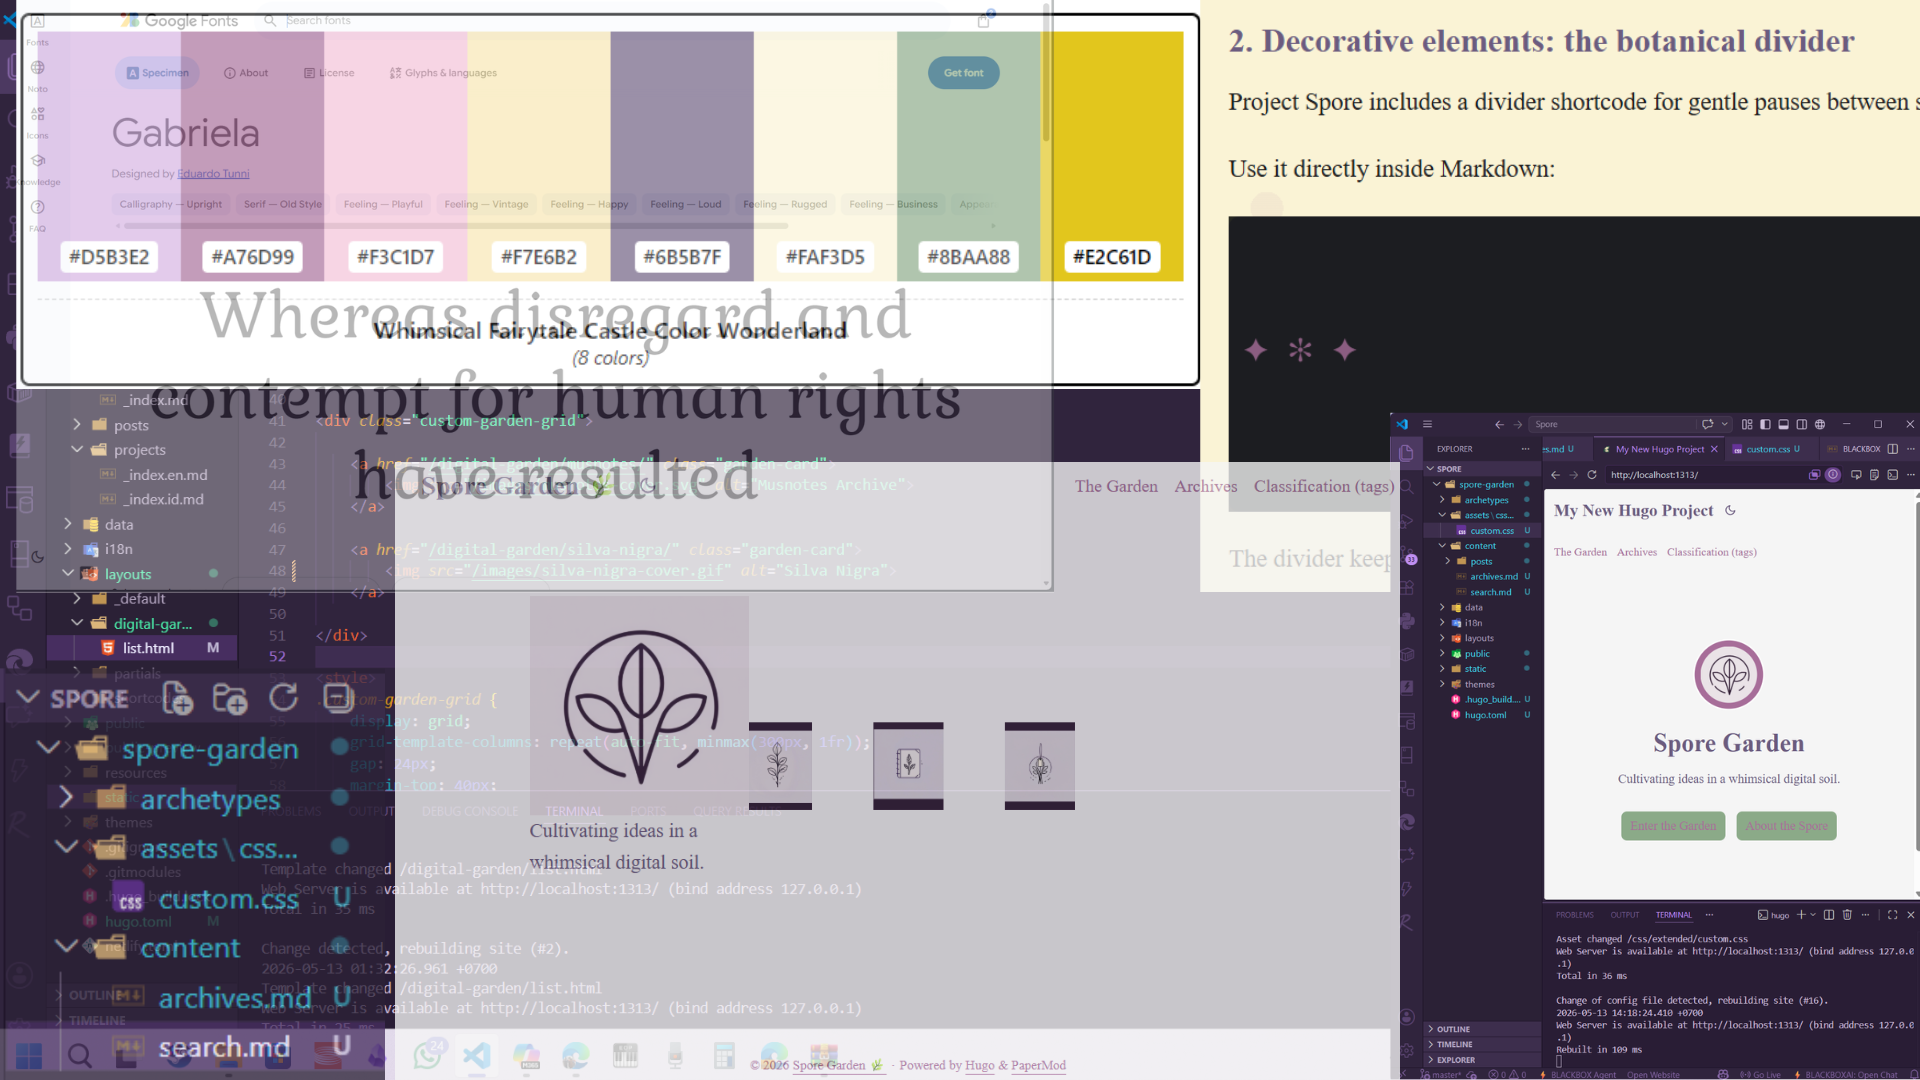The image size is (1920, 1080).
Task: Open Search in the small VS Code window's activity bar
Action: point(1407,487)
